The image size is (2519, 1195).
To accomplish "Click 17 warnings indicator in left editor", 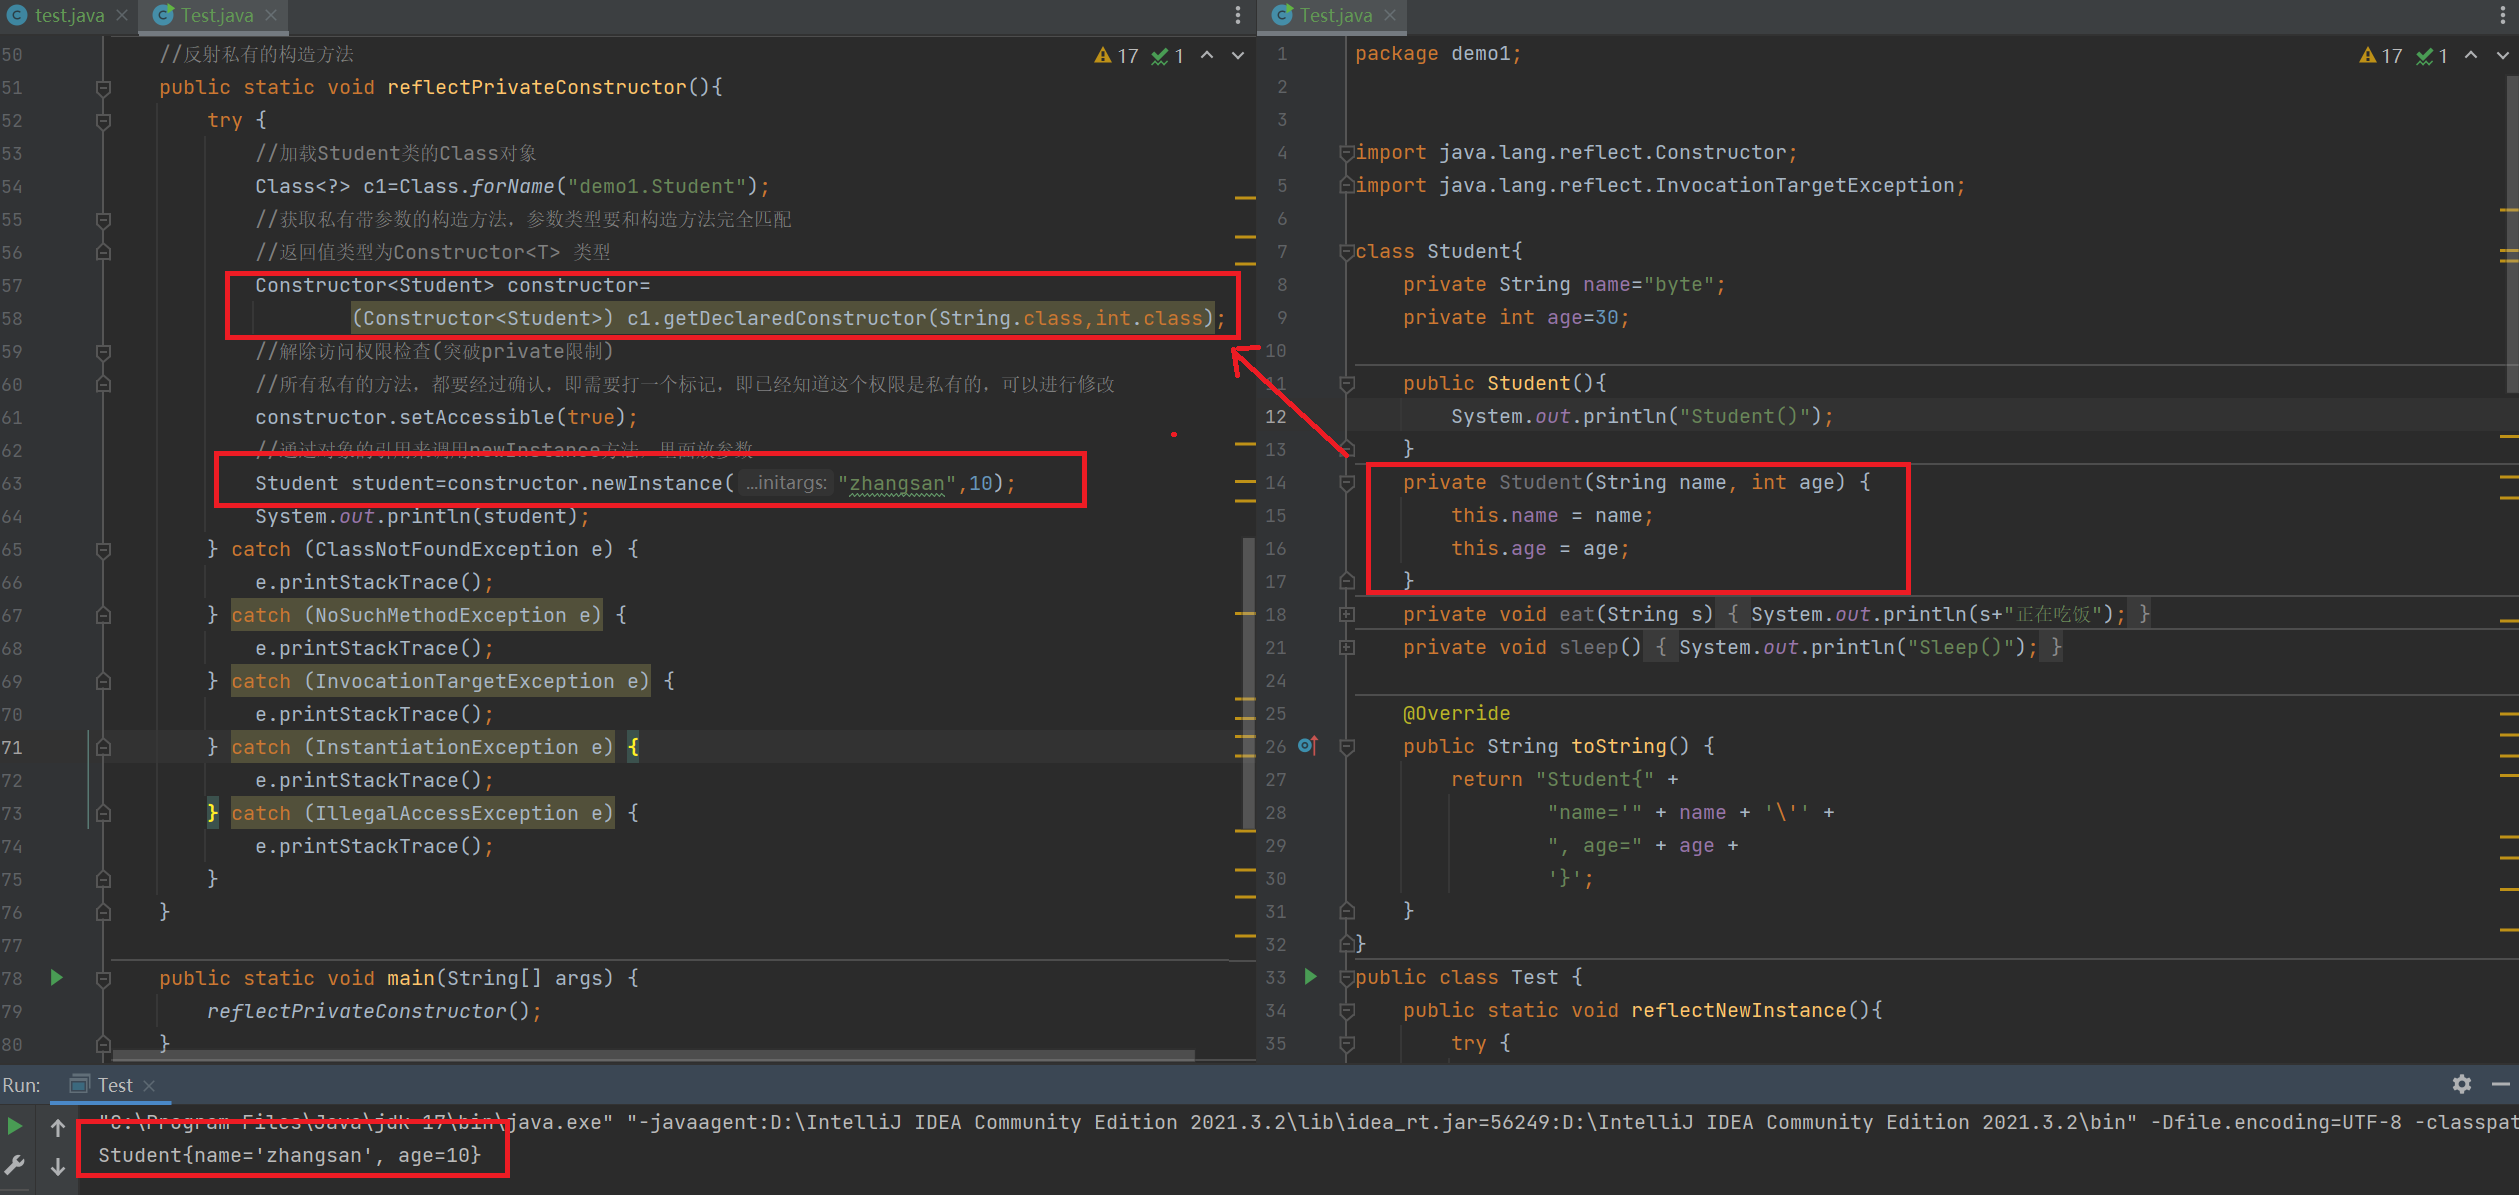I will tap(1117, 56).
